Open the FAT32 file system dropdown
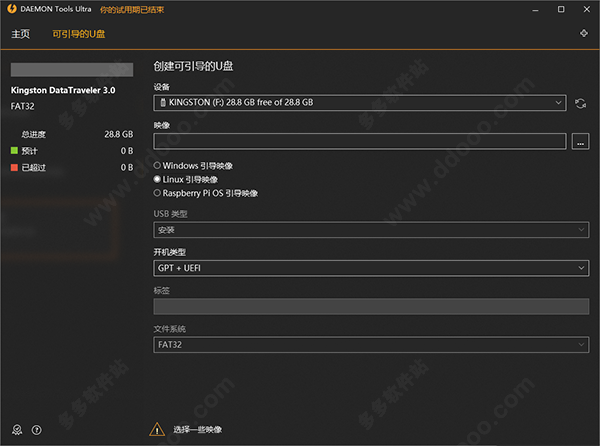The height and width of the screenshot is (446, 600). (x=371, y=345)
